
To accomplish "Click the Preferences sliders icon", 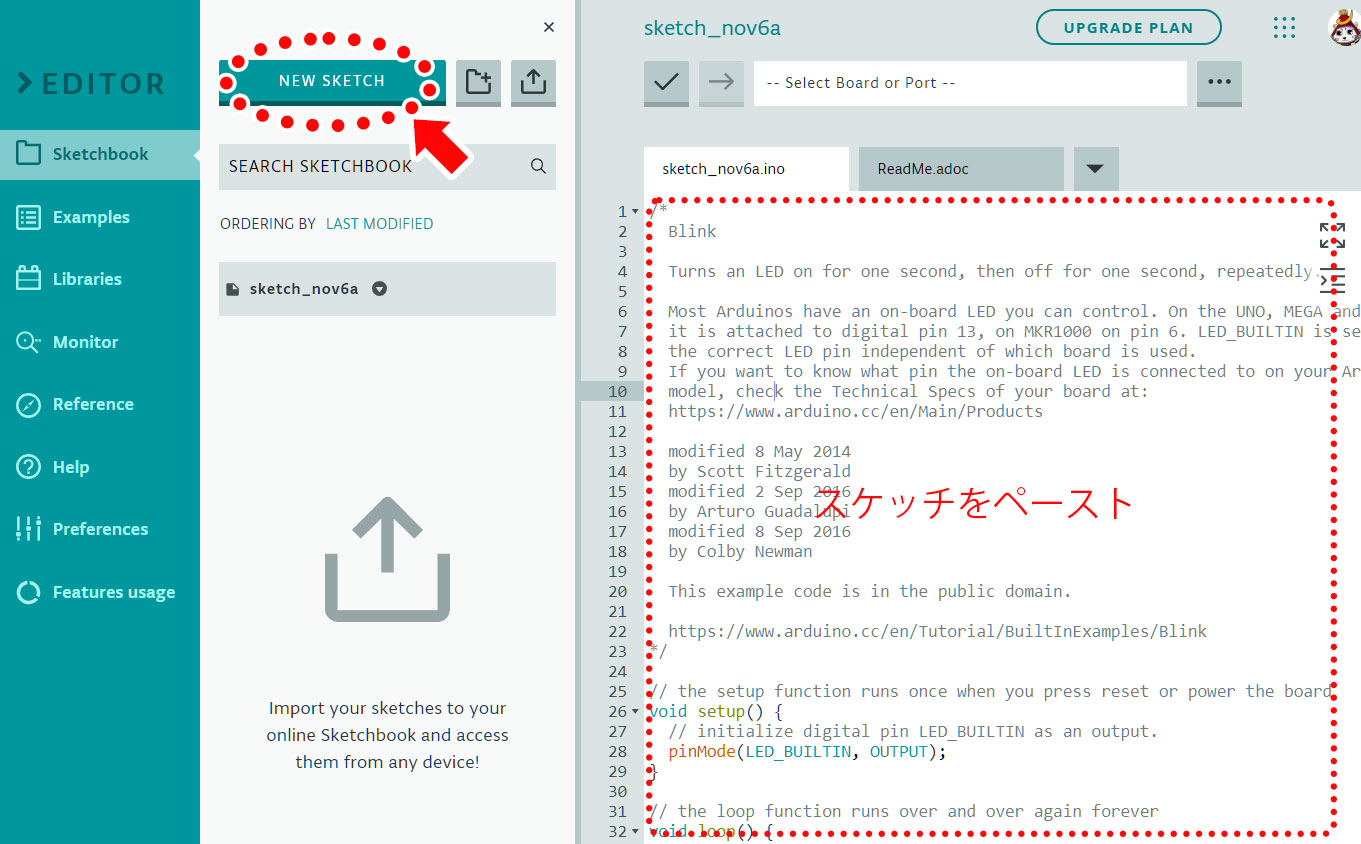I will (29, 529).
